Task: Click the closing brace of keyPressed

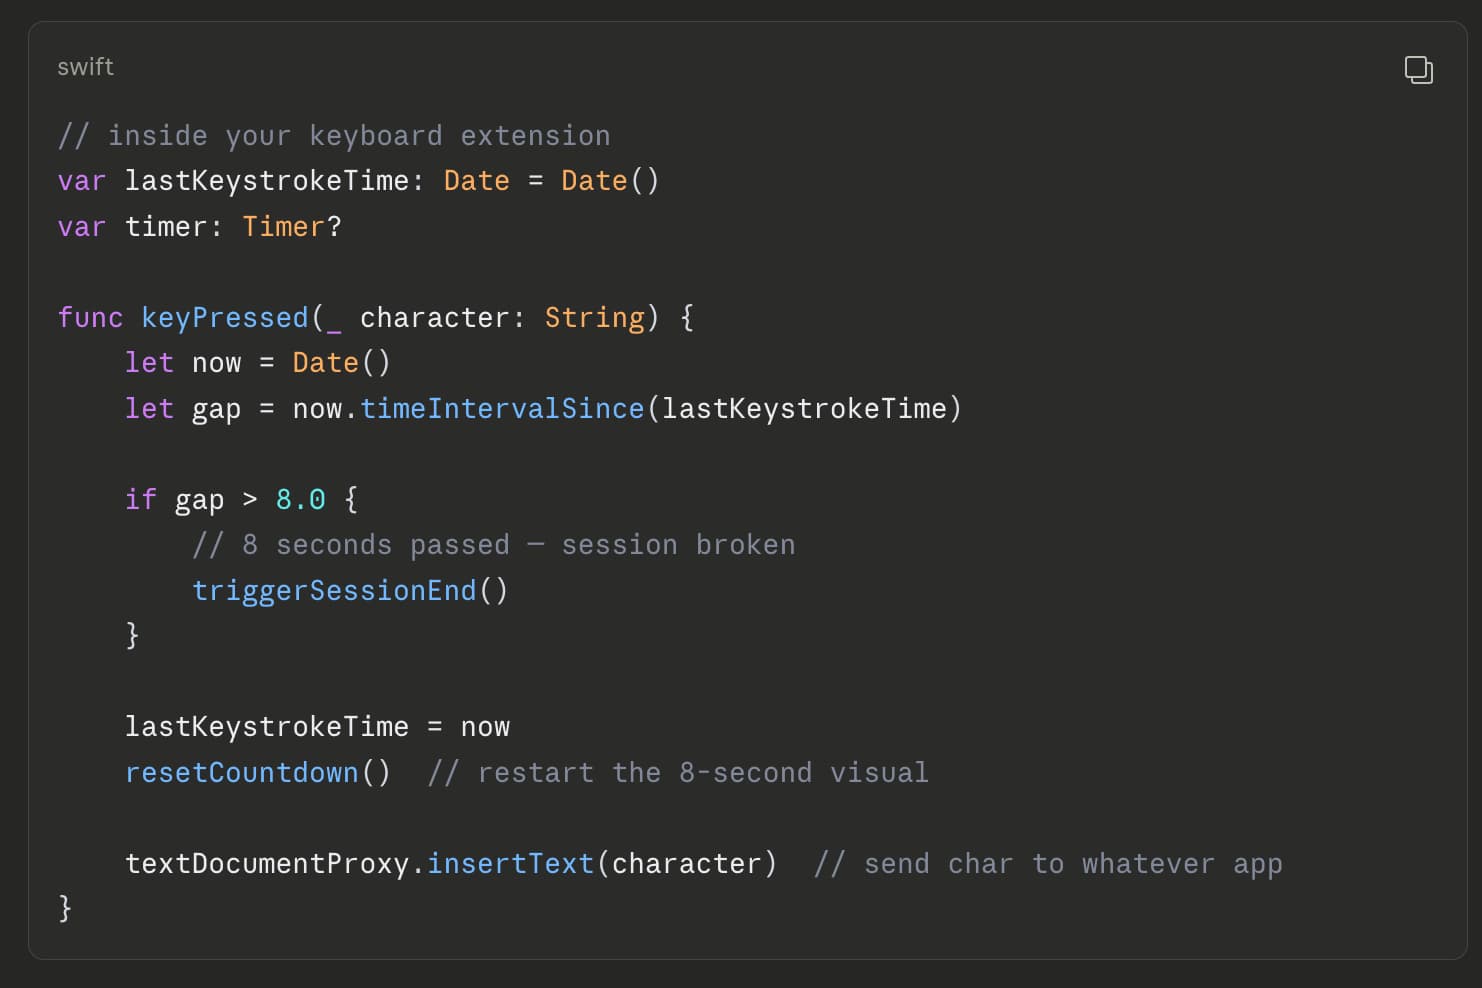Action: [64, 908]
